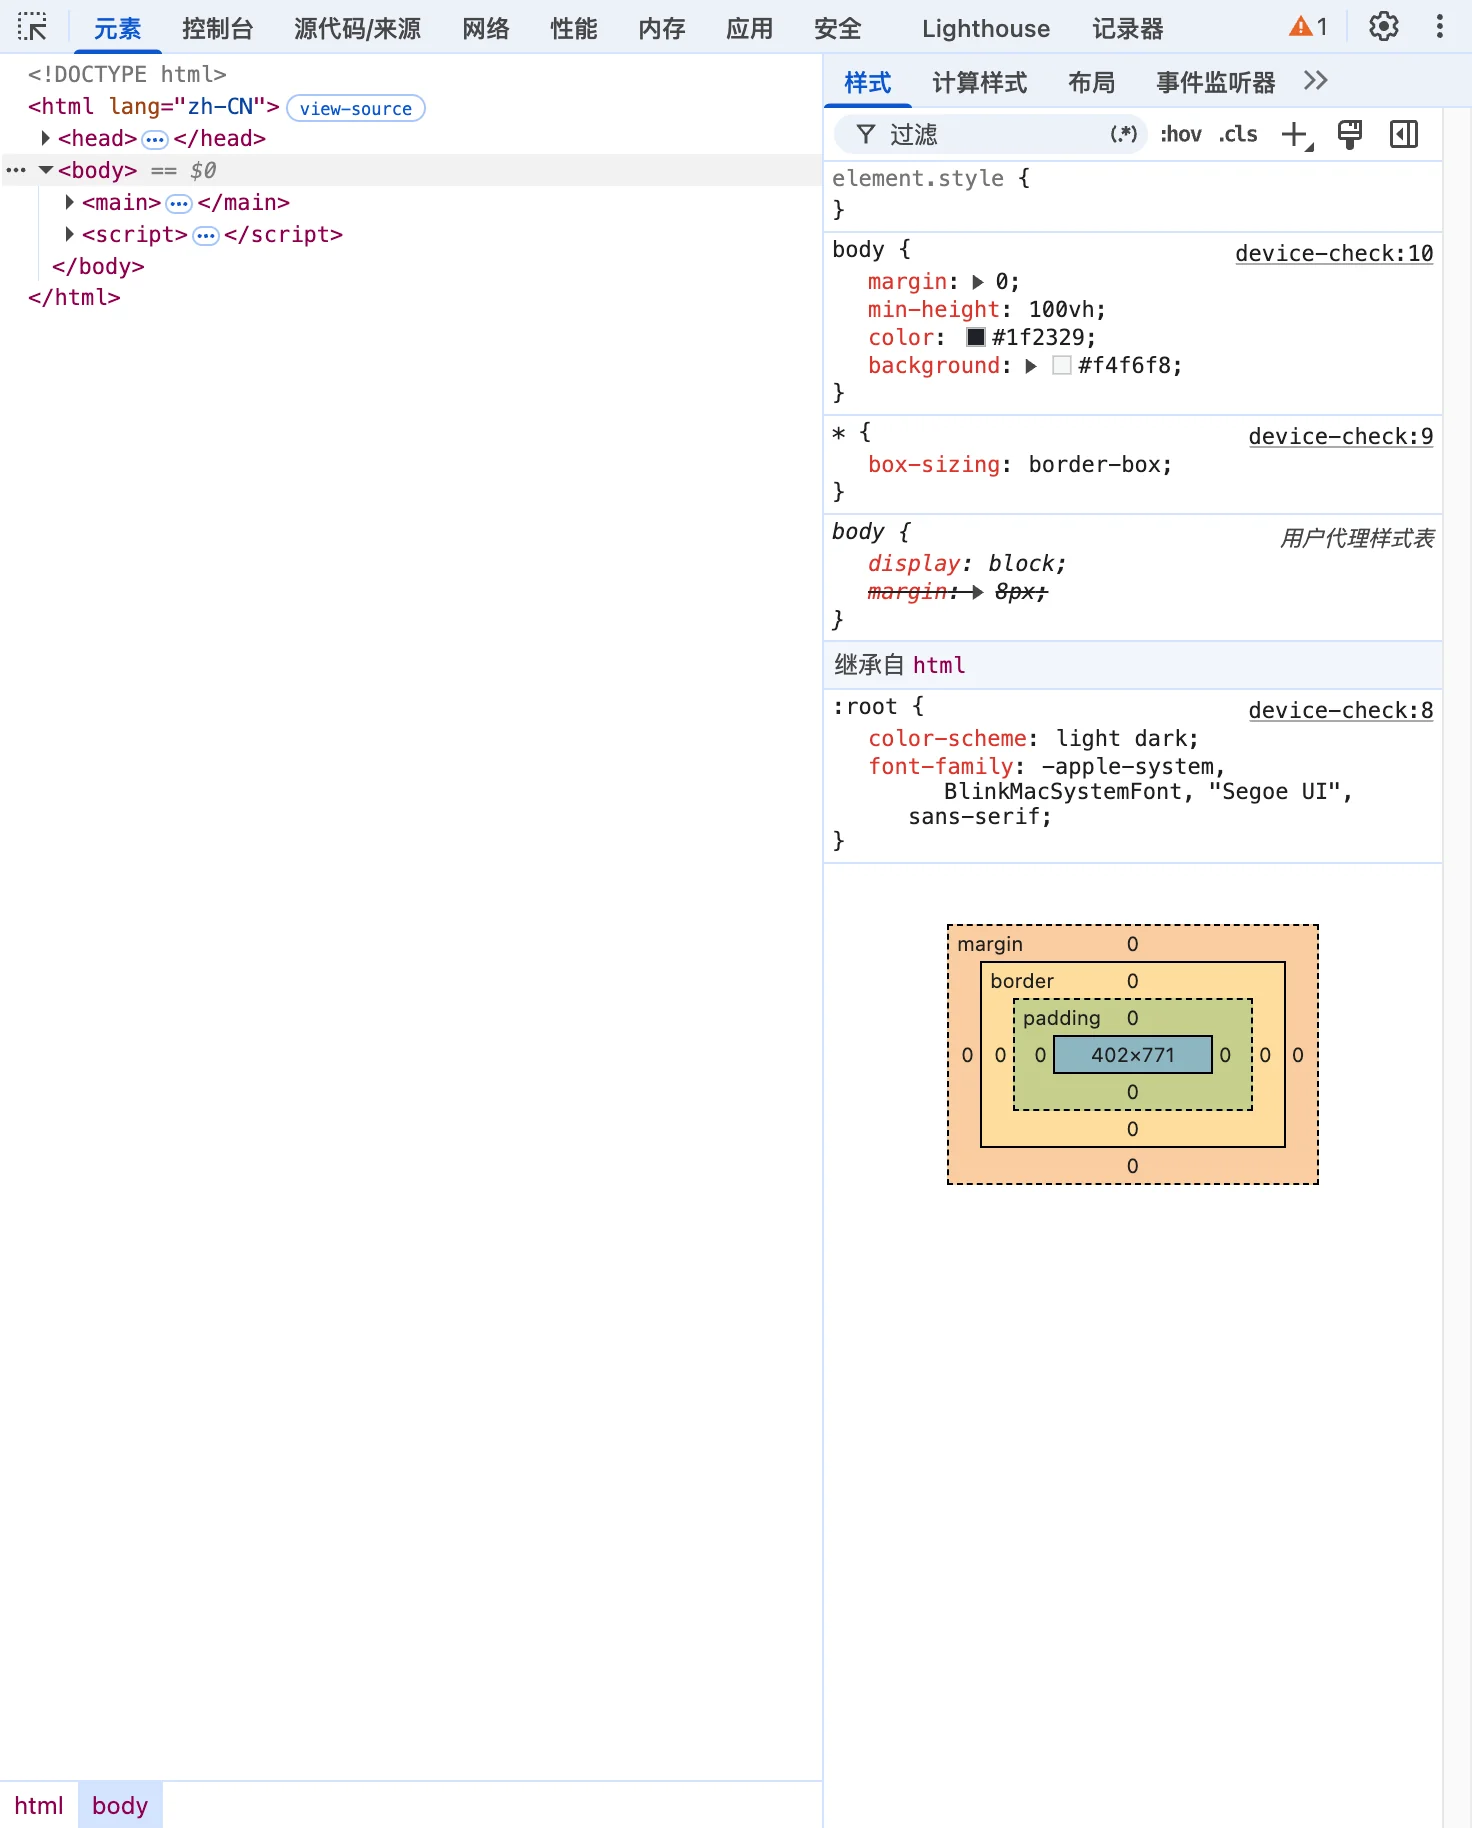This screenshot has width=1472, height=1828.
Task: Open color picker for #f4f6f8 swatch
Action: pos(1062,365)
